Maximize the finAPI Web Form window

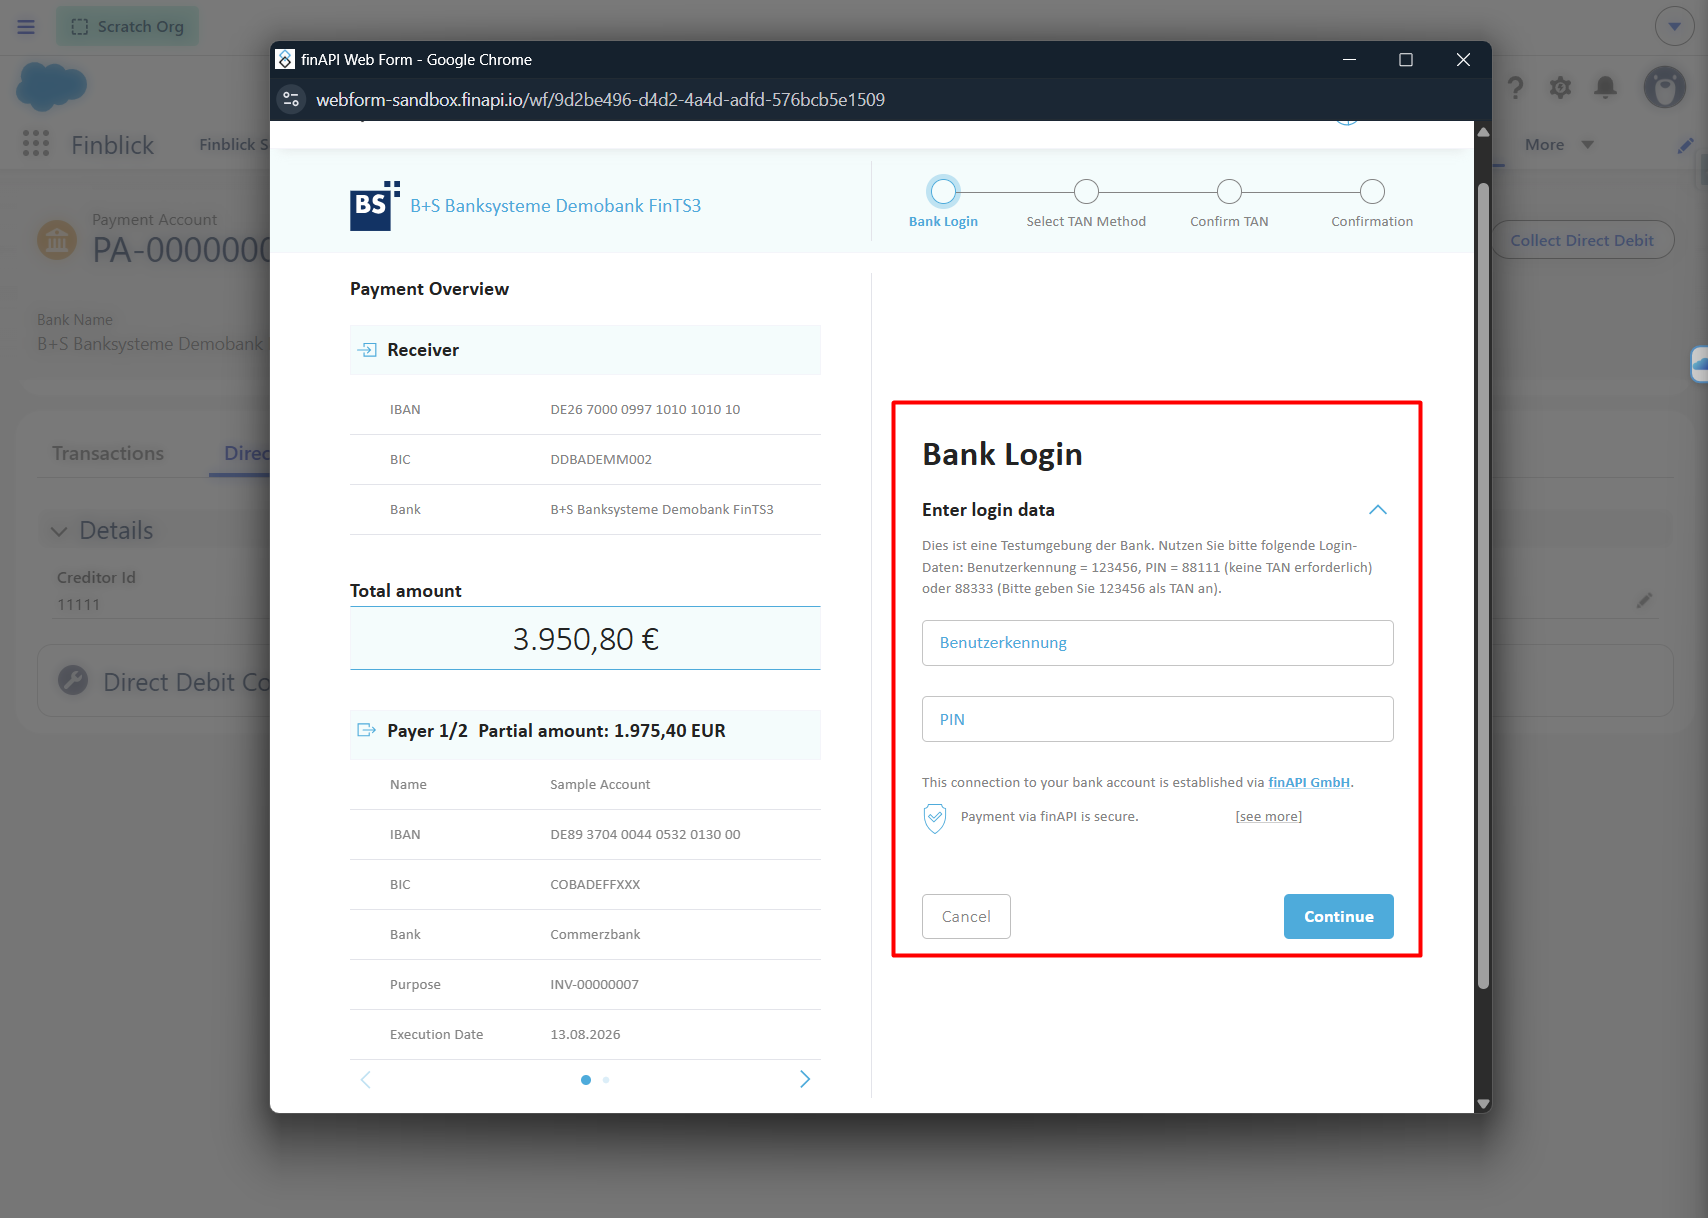(x=1405, y=60)
